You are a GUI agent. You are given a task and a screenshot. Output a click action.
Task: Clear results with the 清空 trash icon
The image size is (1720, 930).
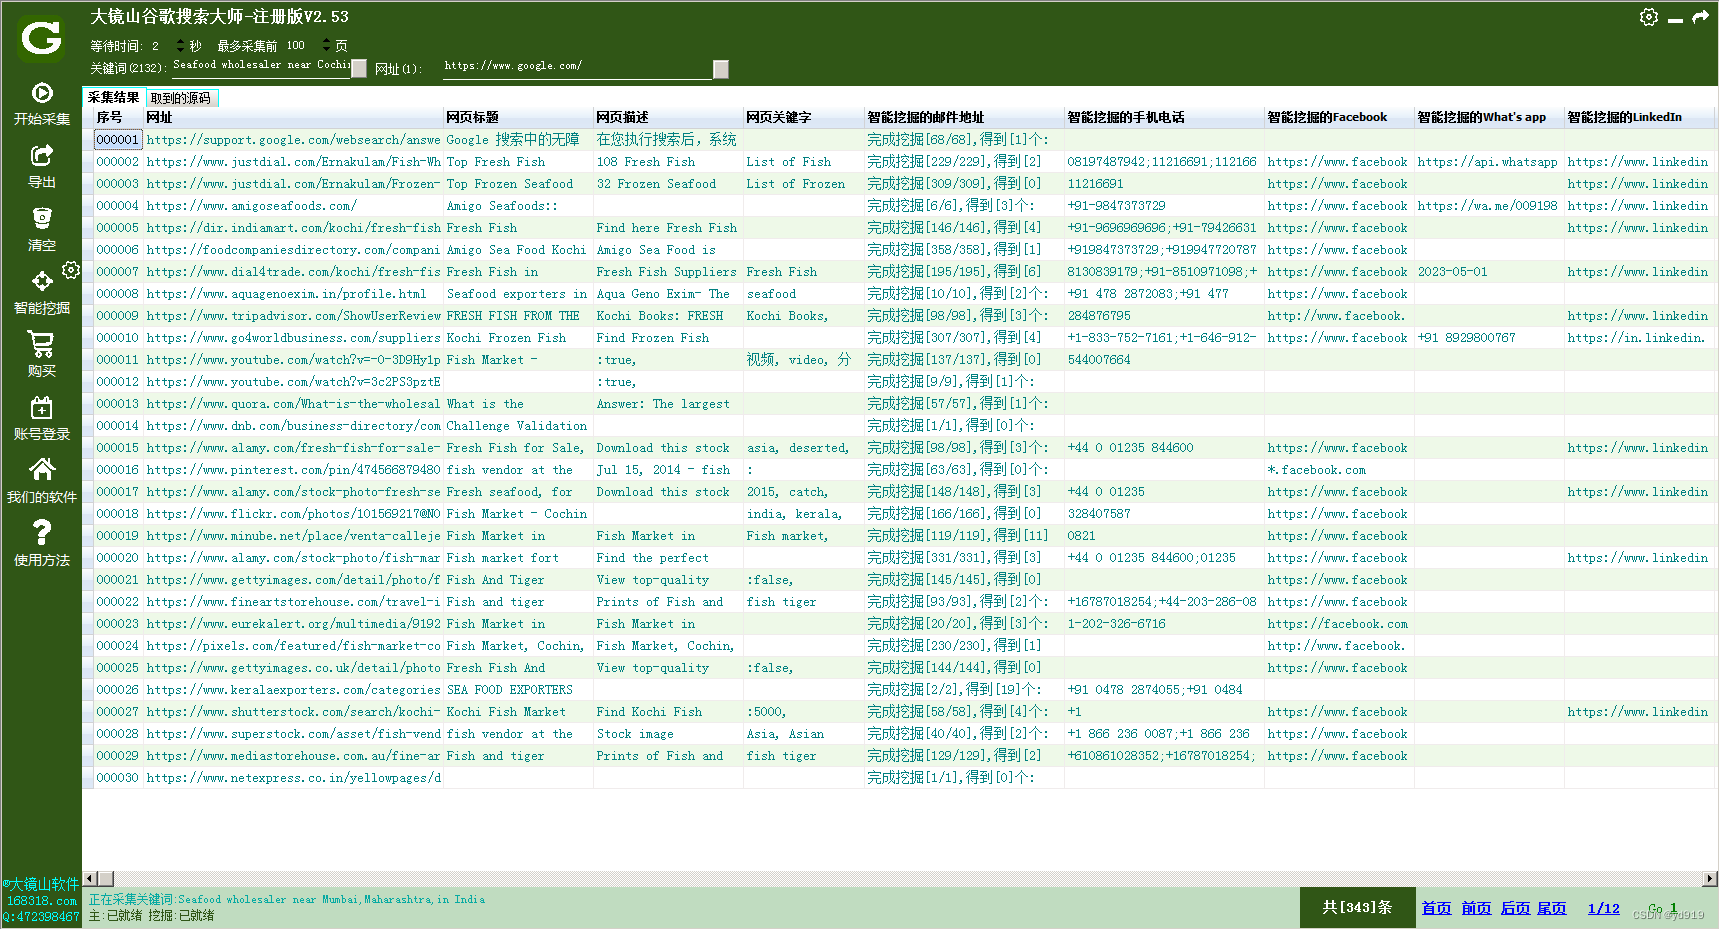coord(42,218)
